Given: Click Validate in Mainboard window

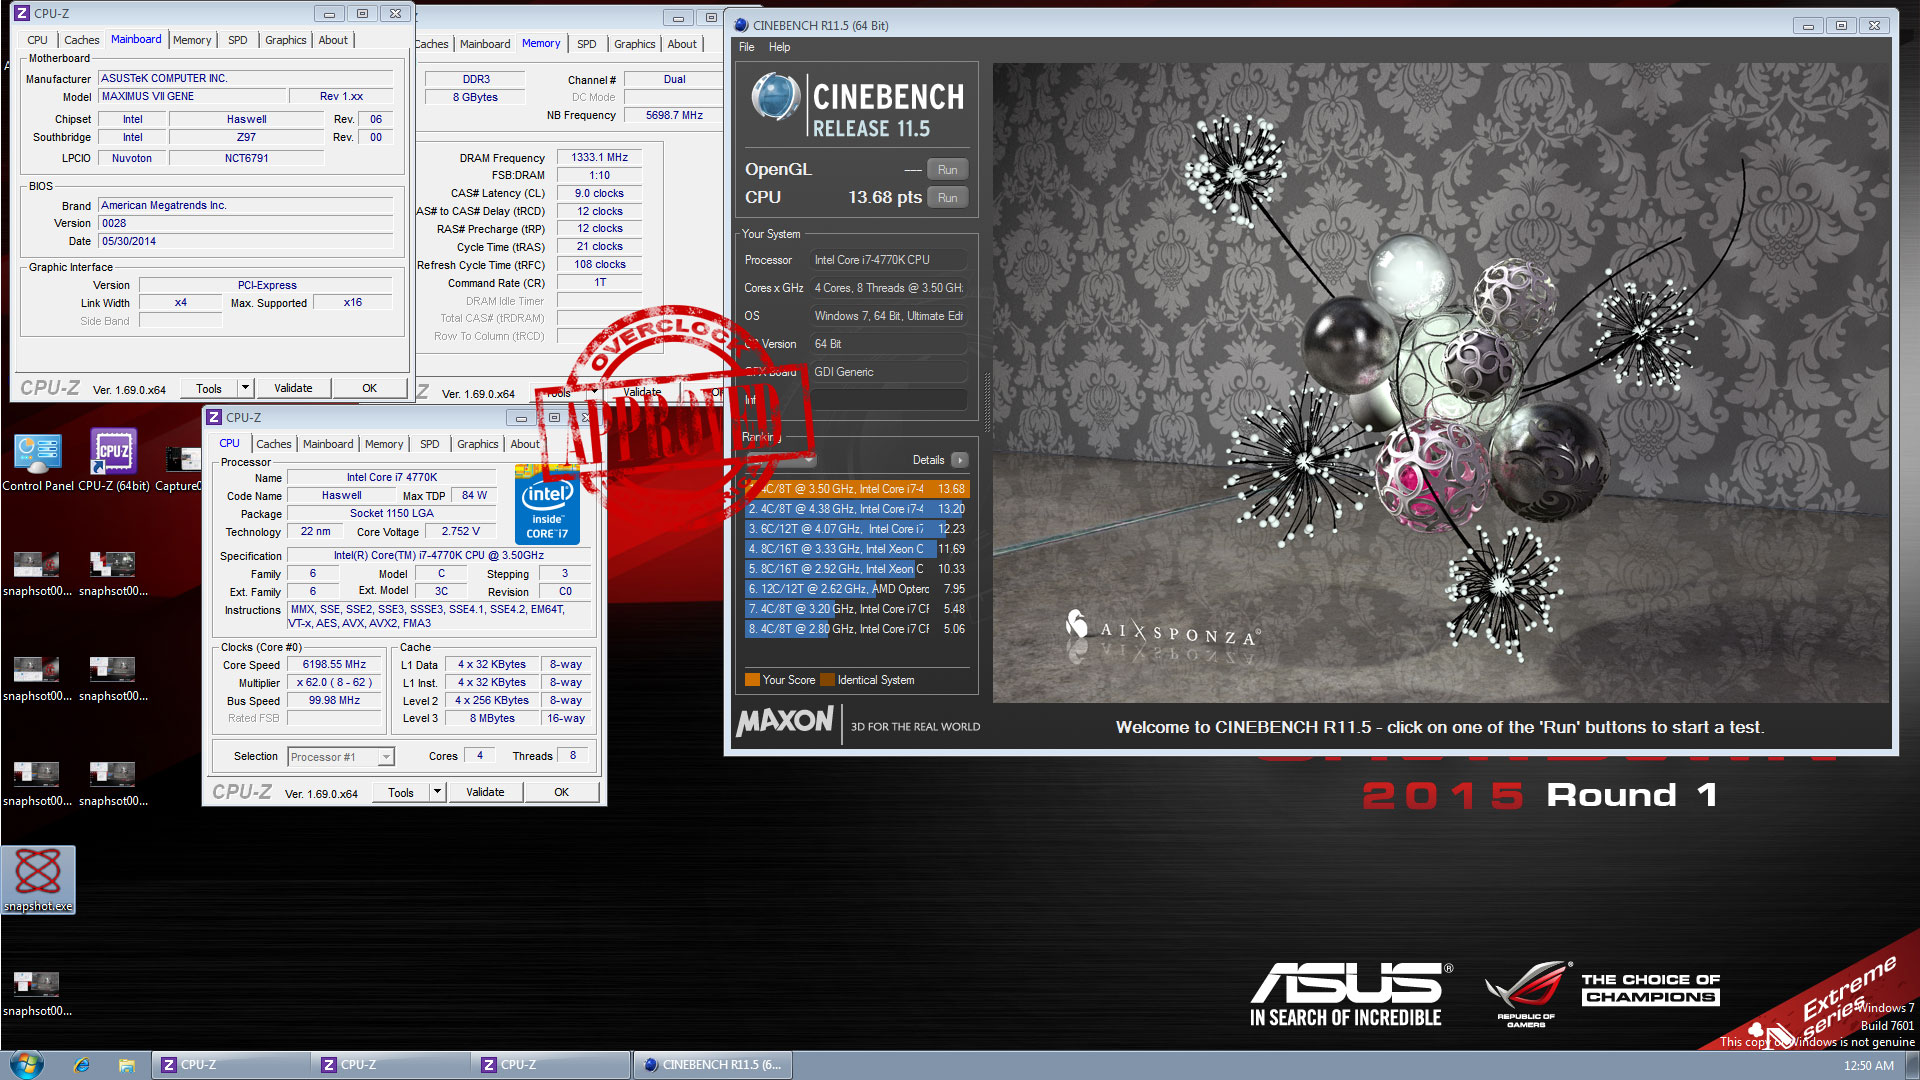Looking at the screenshot, I should 293,388.
